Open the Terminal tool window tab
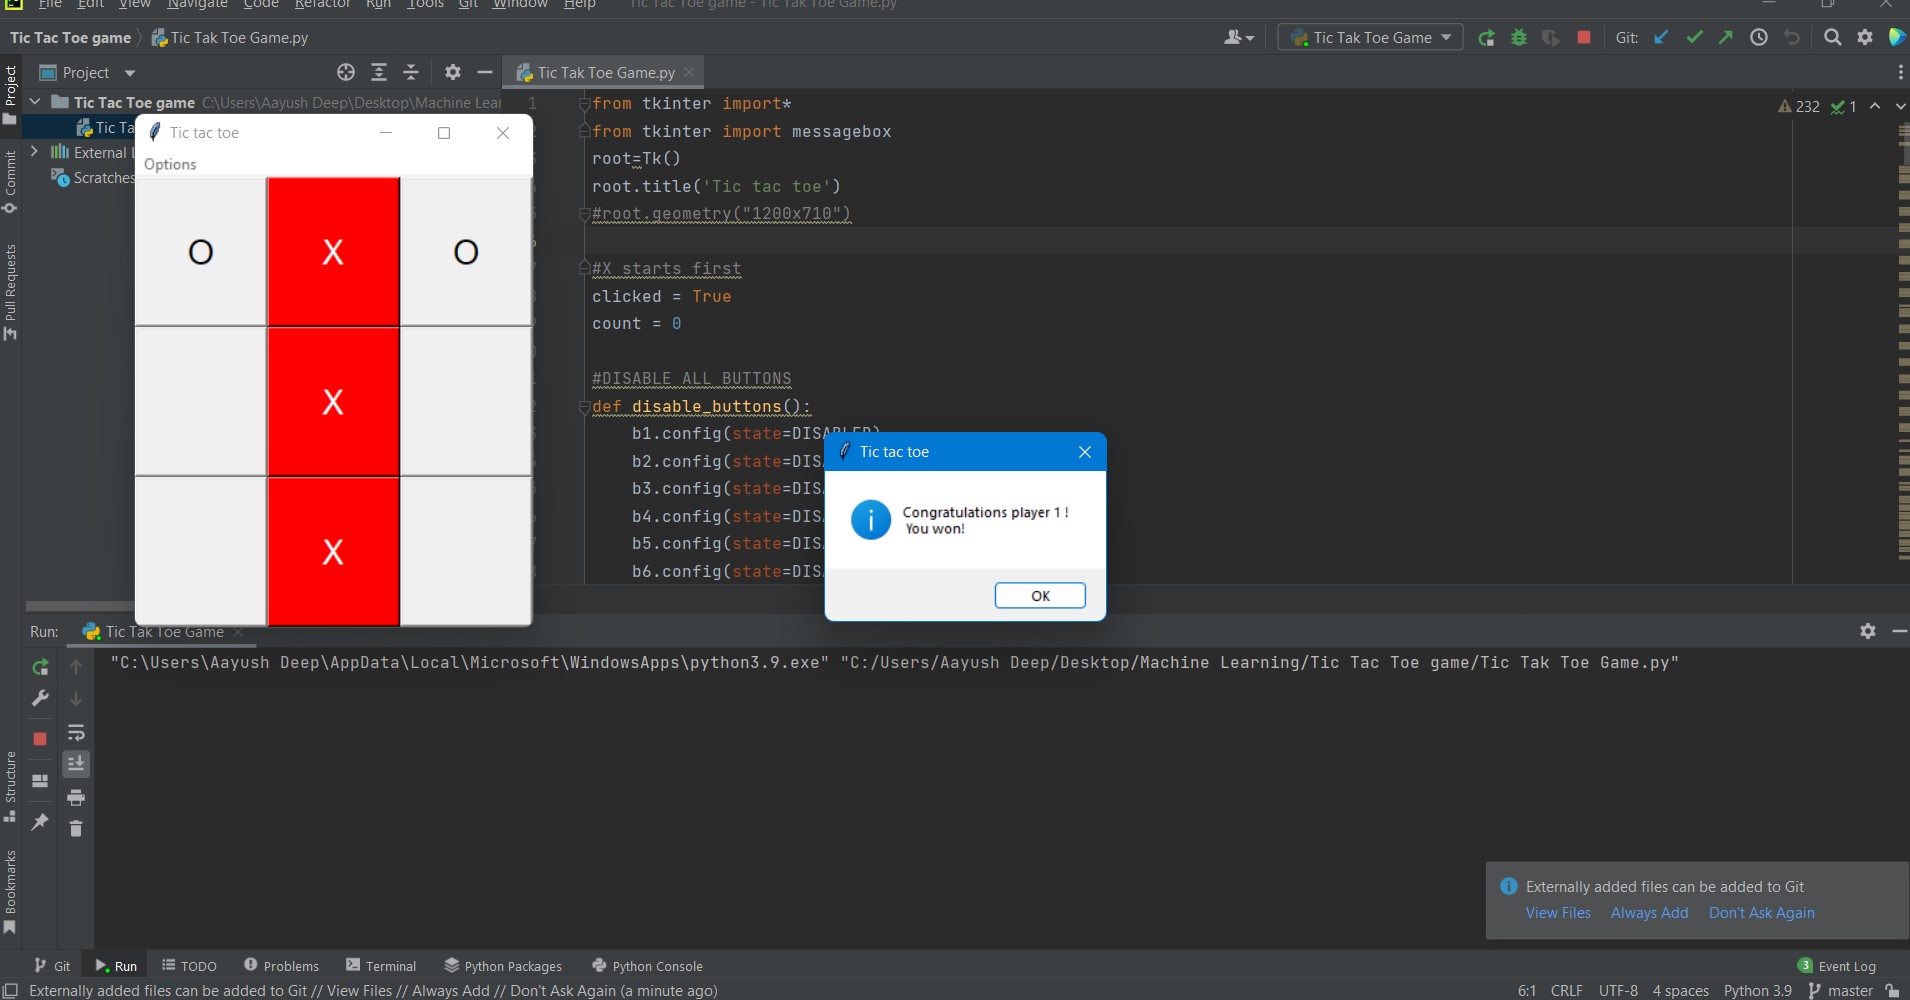This screenshot has height=1000, width=1910. pyautogui.click(x=381, y=966)
